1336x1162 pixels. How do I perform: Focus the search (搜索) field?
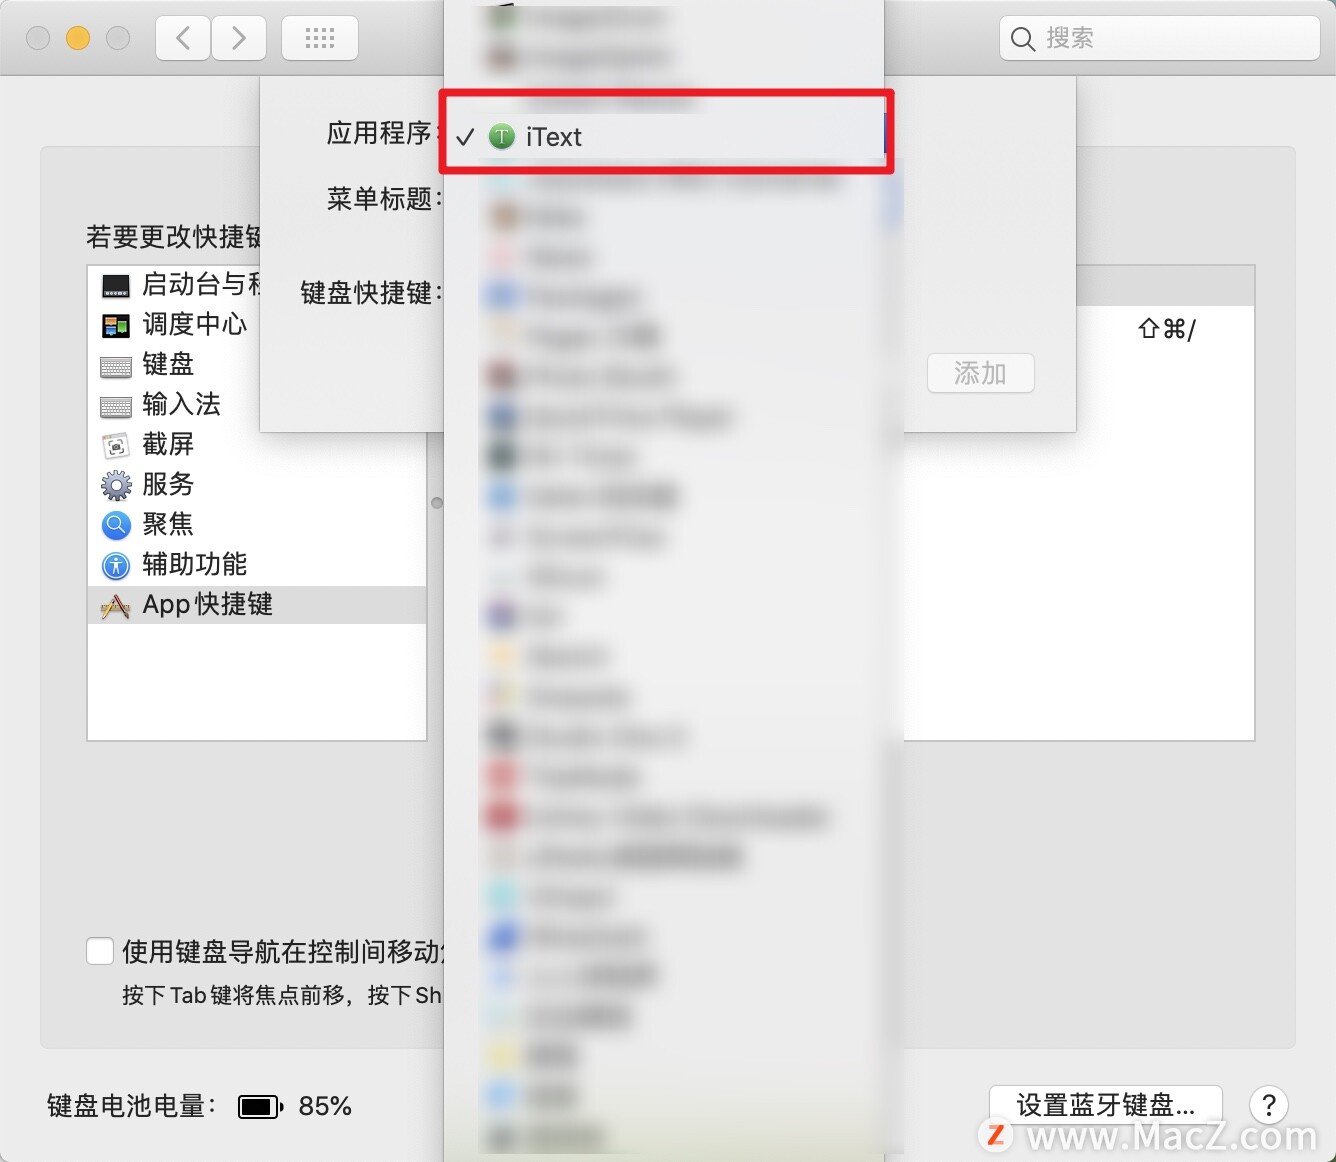tap(1159, 39)
